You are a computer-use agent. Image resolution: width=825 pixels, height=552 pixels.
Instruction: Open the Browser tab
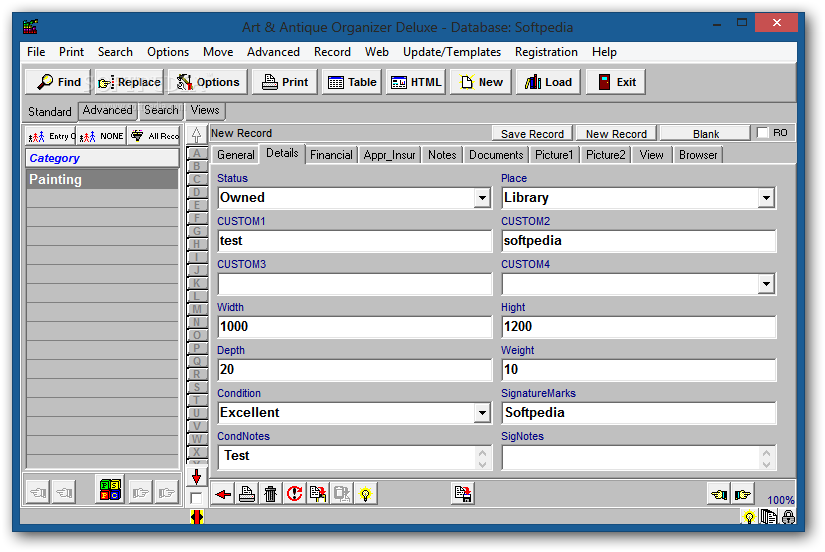(x=698, y=155)
